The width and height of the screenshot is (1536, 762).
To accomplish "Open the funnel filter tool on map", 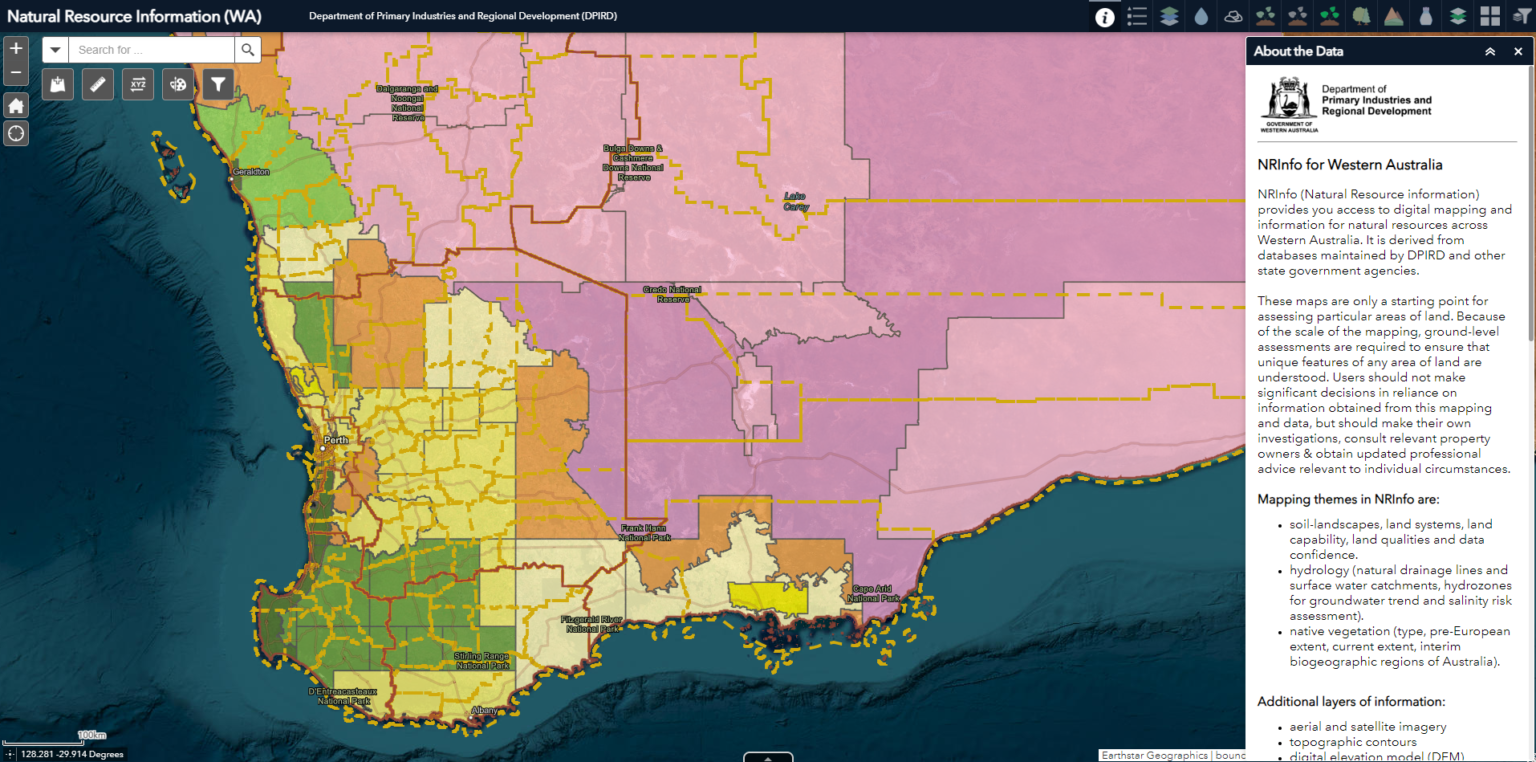I will pyautogui.click(x=218, y=85).
